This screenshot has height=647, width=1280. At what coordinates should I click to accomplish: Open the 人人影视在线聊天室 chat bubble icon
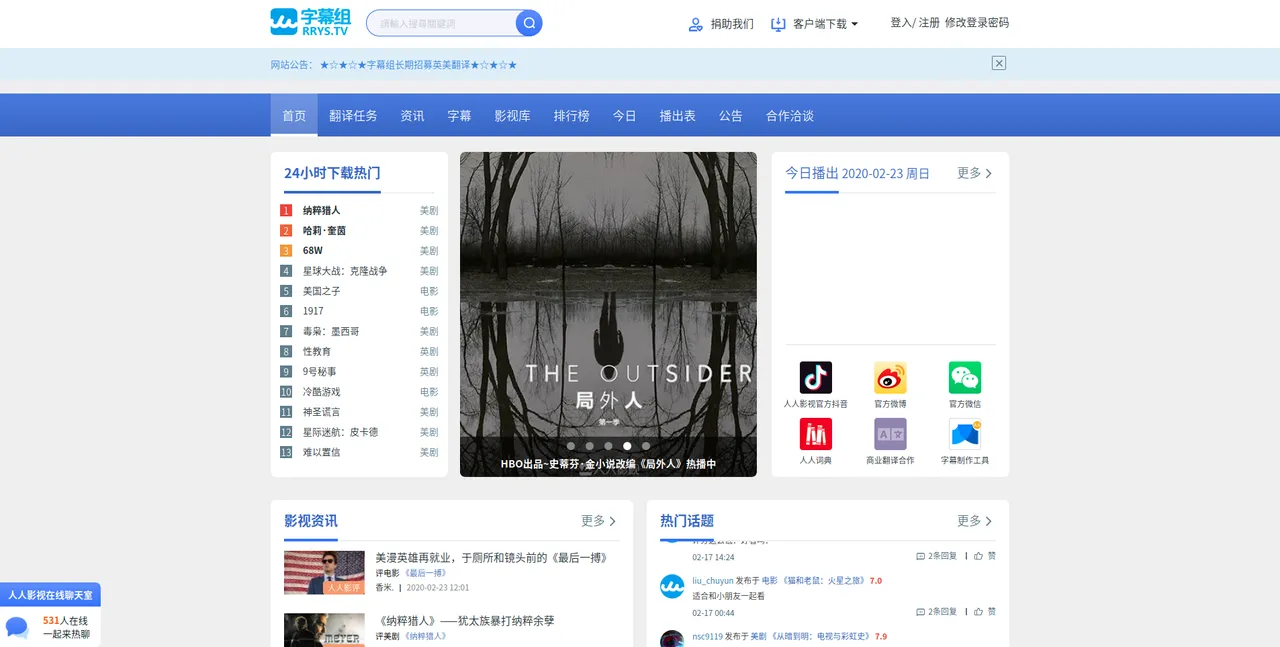pyautogui.click(x=17, y=627)
